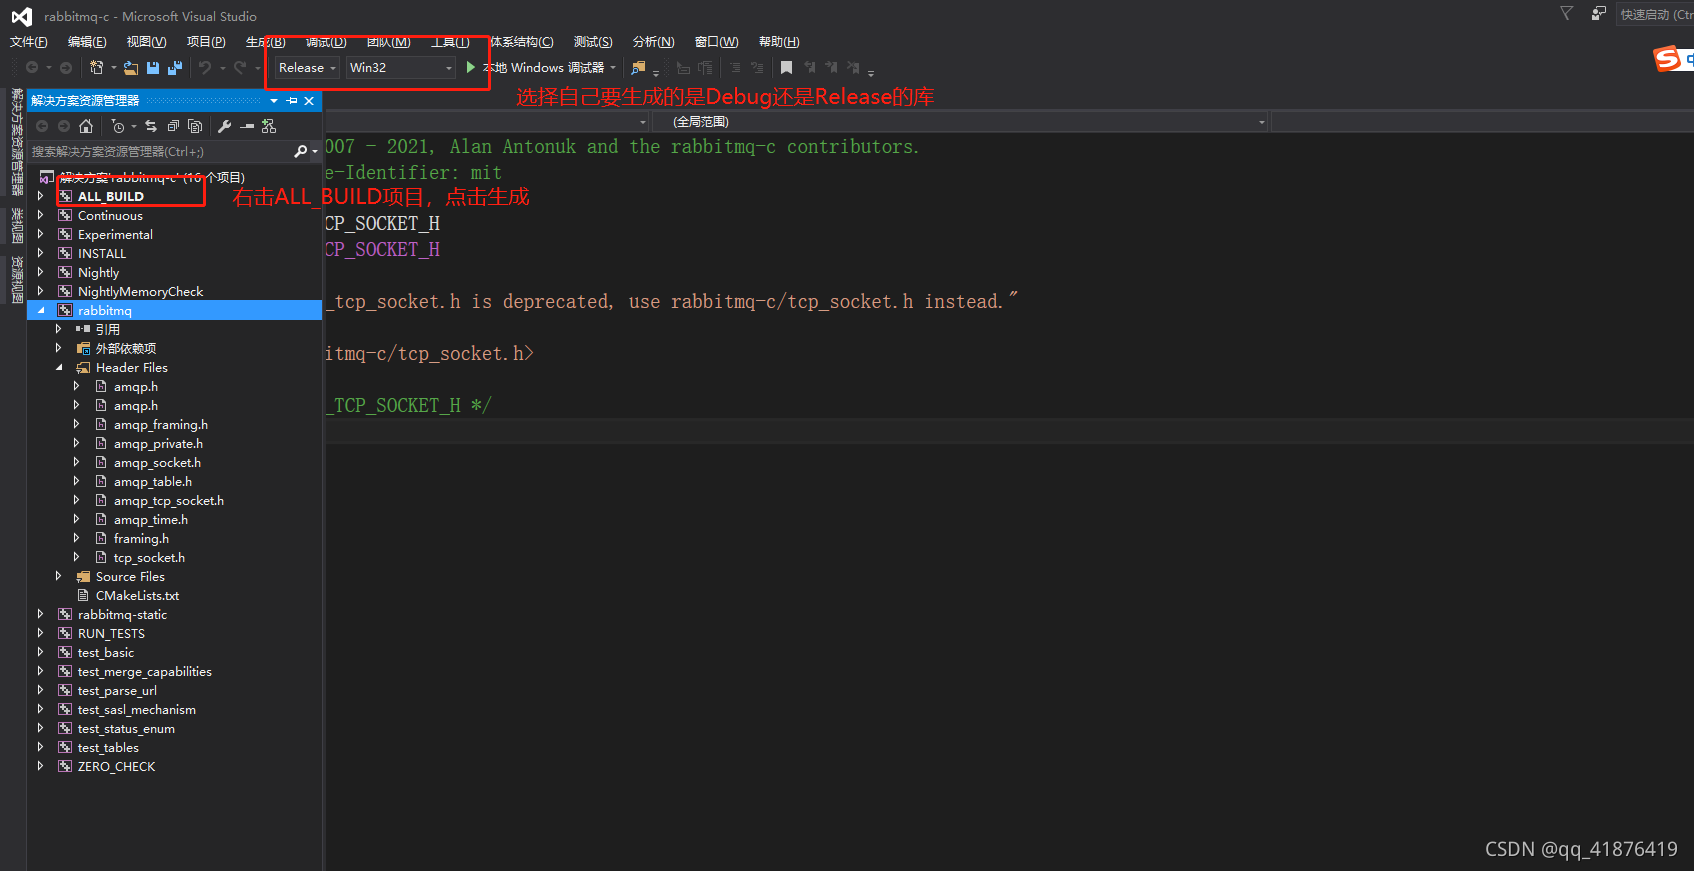Image resolution: width=1694 pixels, height=871 pixels.
Task: Click the Redo arrow icon
Action: pos(240,67)
